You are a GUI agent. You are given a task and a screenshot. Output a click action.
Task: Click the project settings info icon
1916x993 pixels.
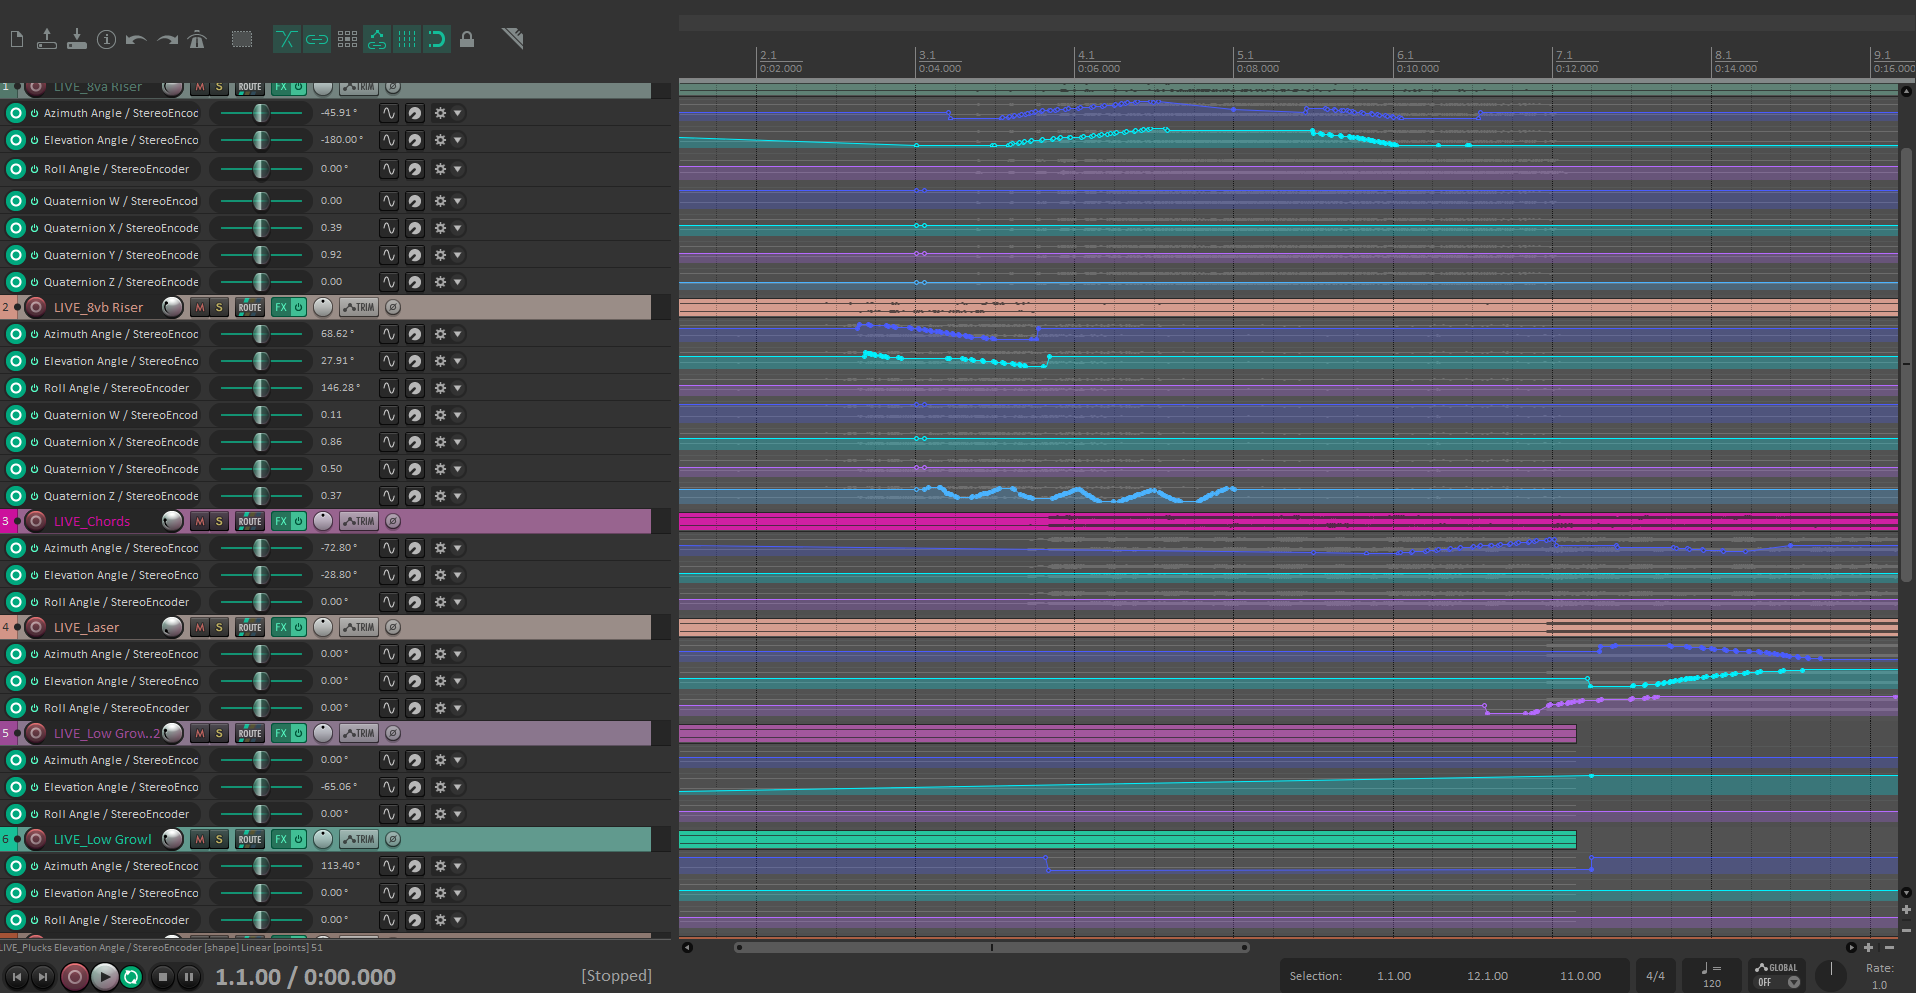tap(107, 39)
